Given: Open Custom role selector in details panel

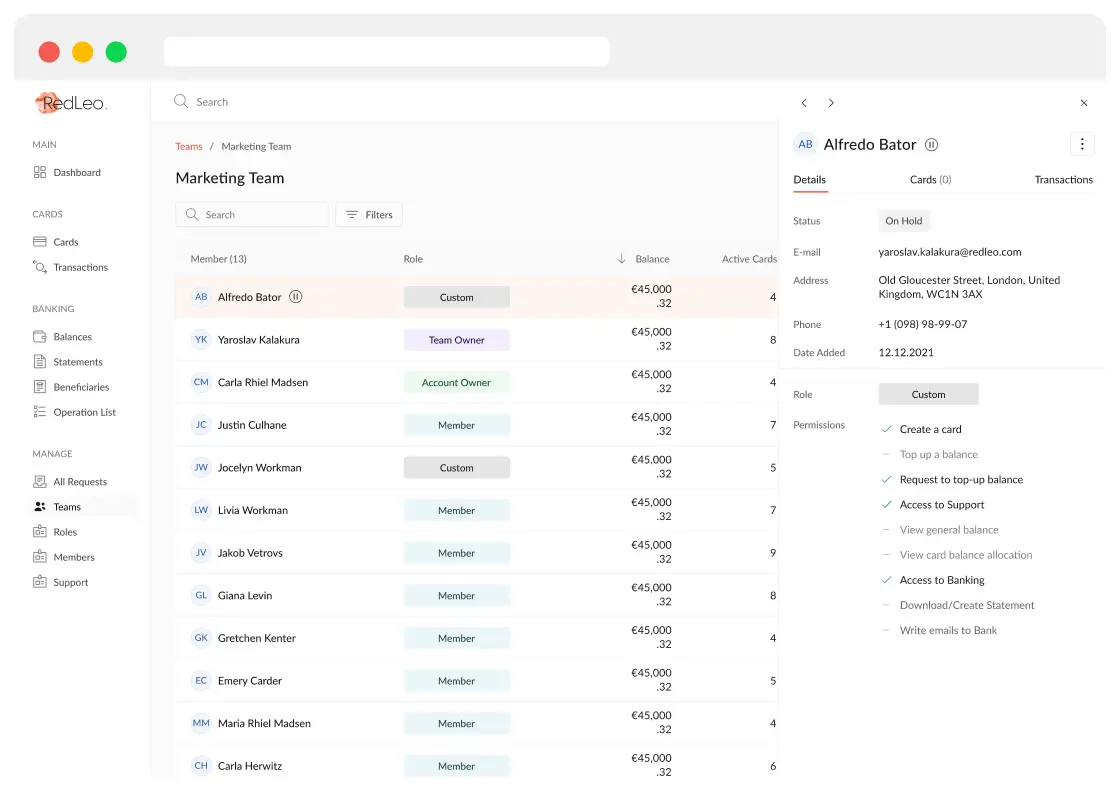Looking at the screenshot, I should [928, 394].
